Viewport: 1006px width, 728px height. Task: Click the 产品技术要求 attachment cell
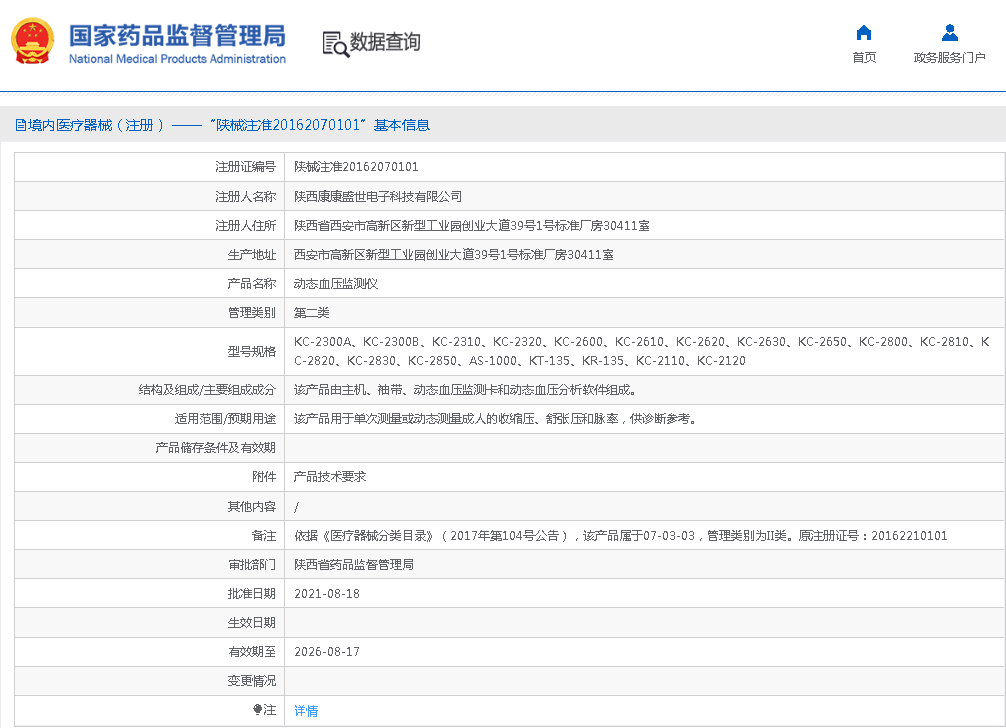point(330,477)
